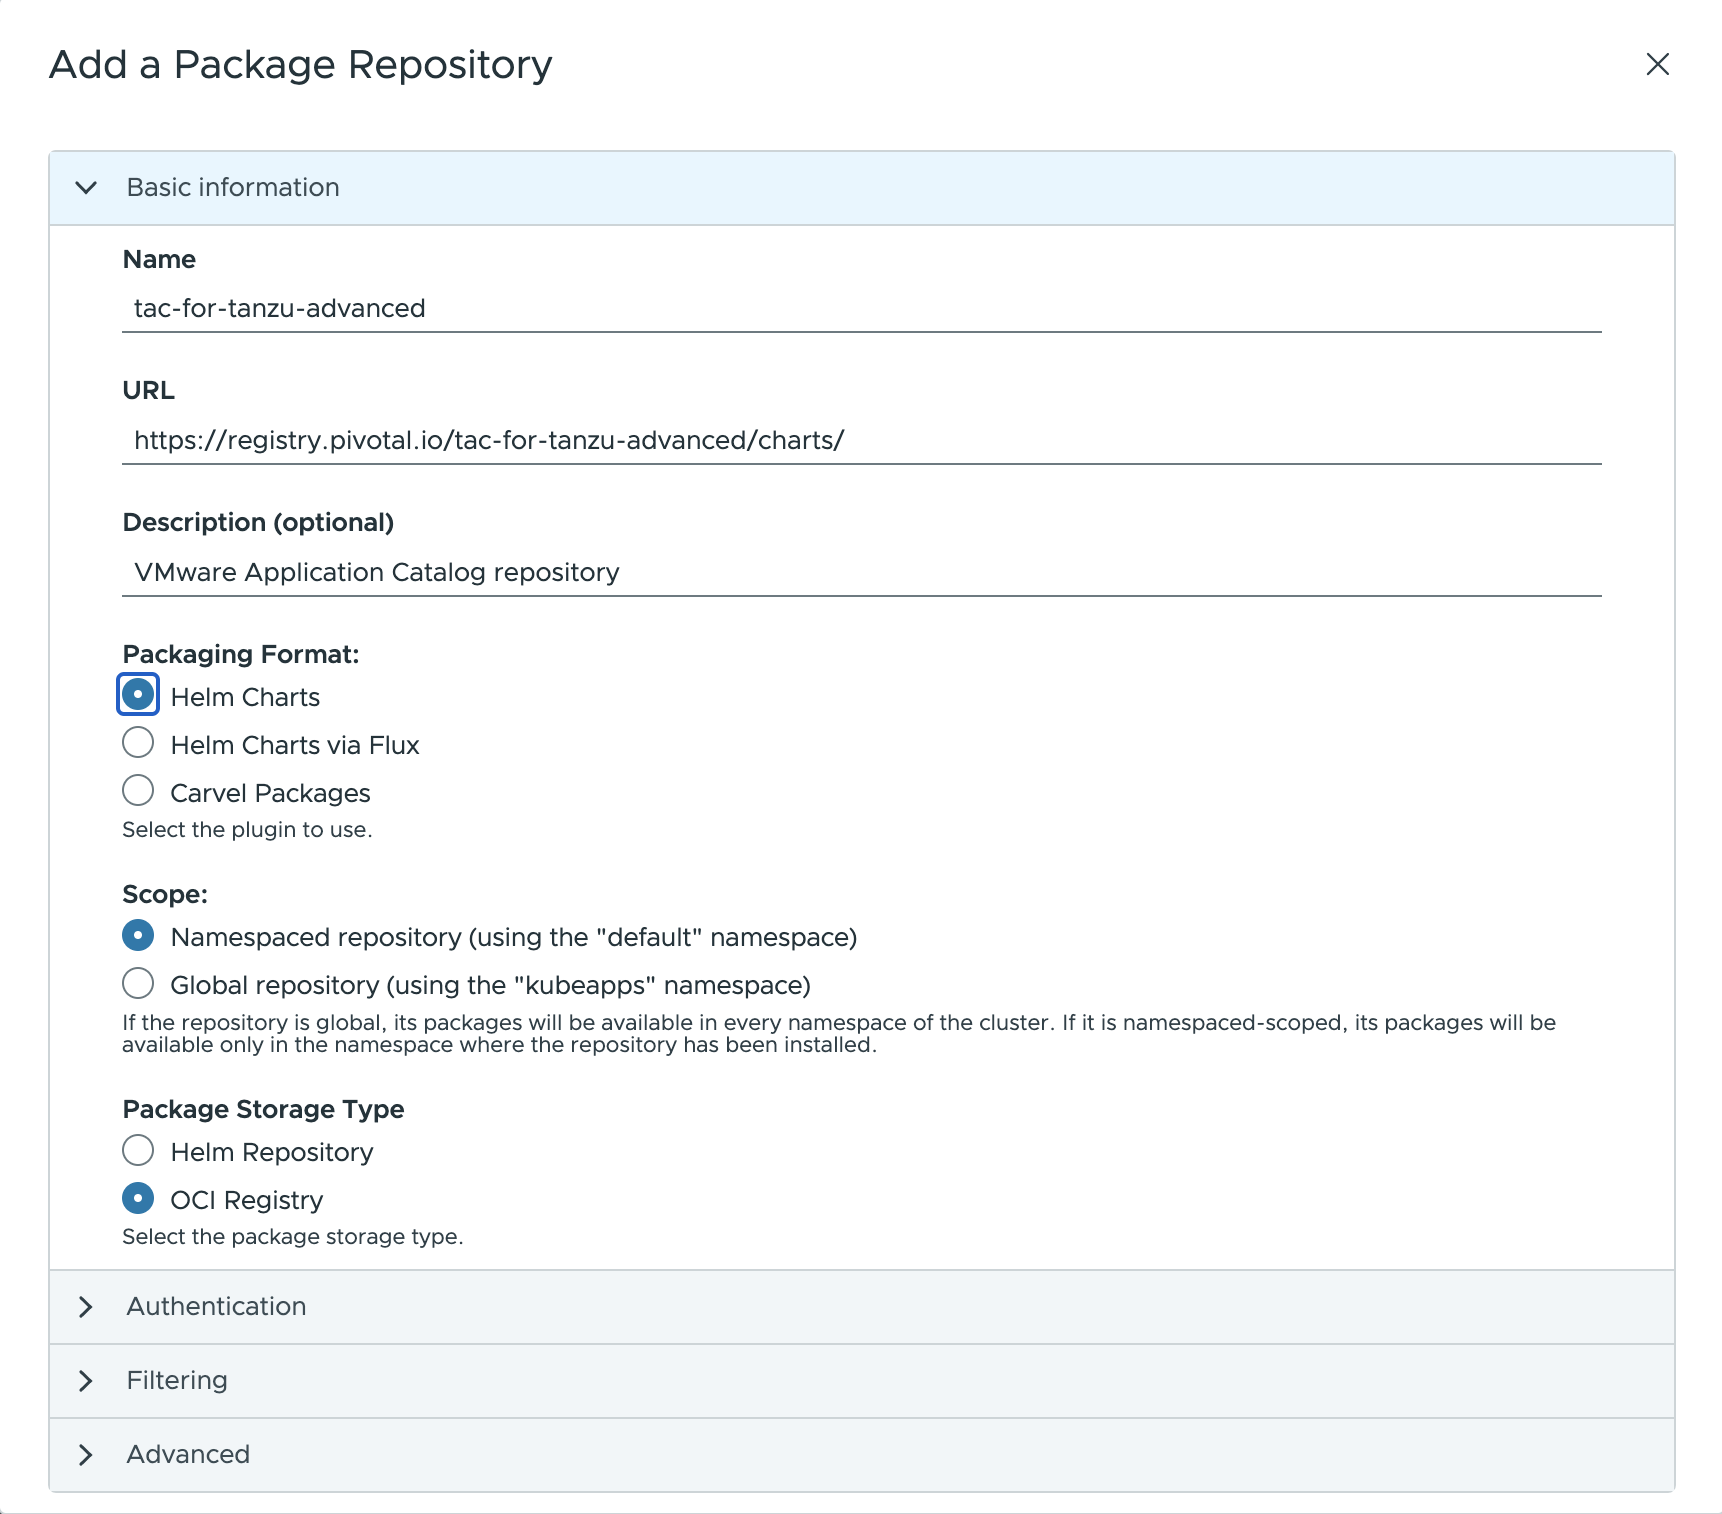Viewport: 1722px width, 1514px height.
Task: Choose Helm Repository storage type
Action: [138, 1150]
